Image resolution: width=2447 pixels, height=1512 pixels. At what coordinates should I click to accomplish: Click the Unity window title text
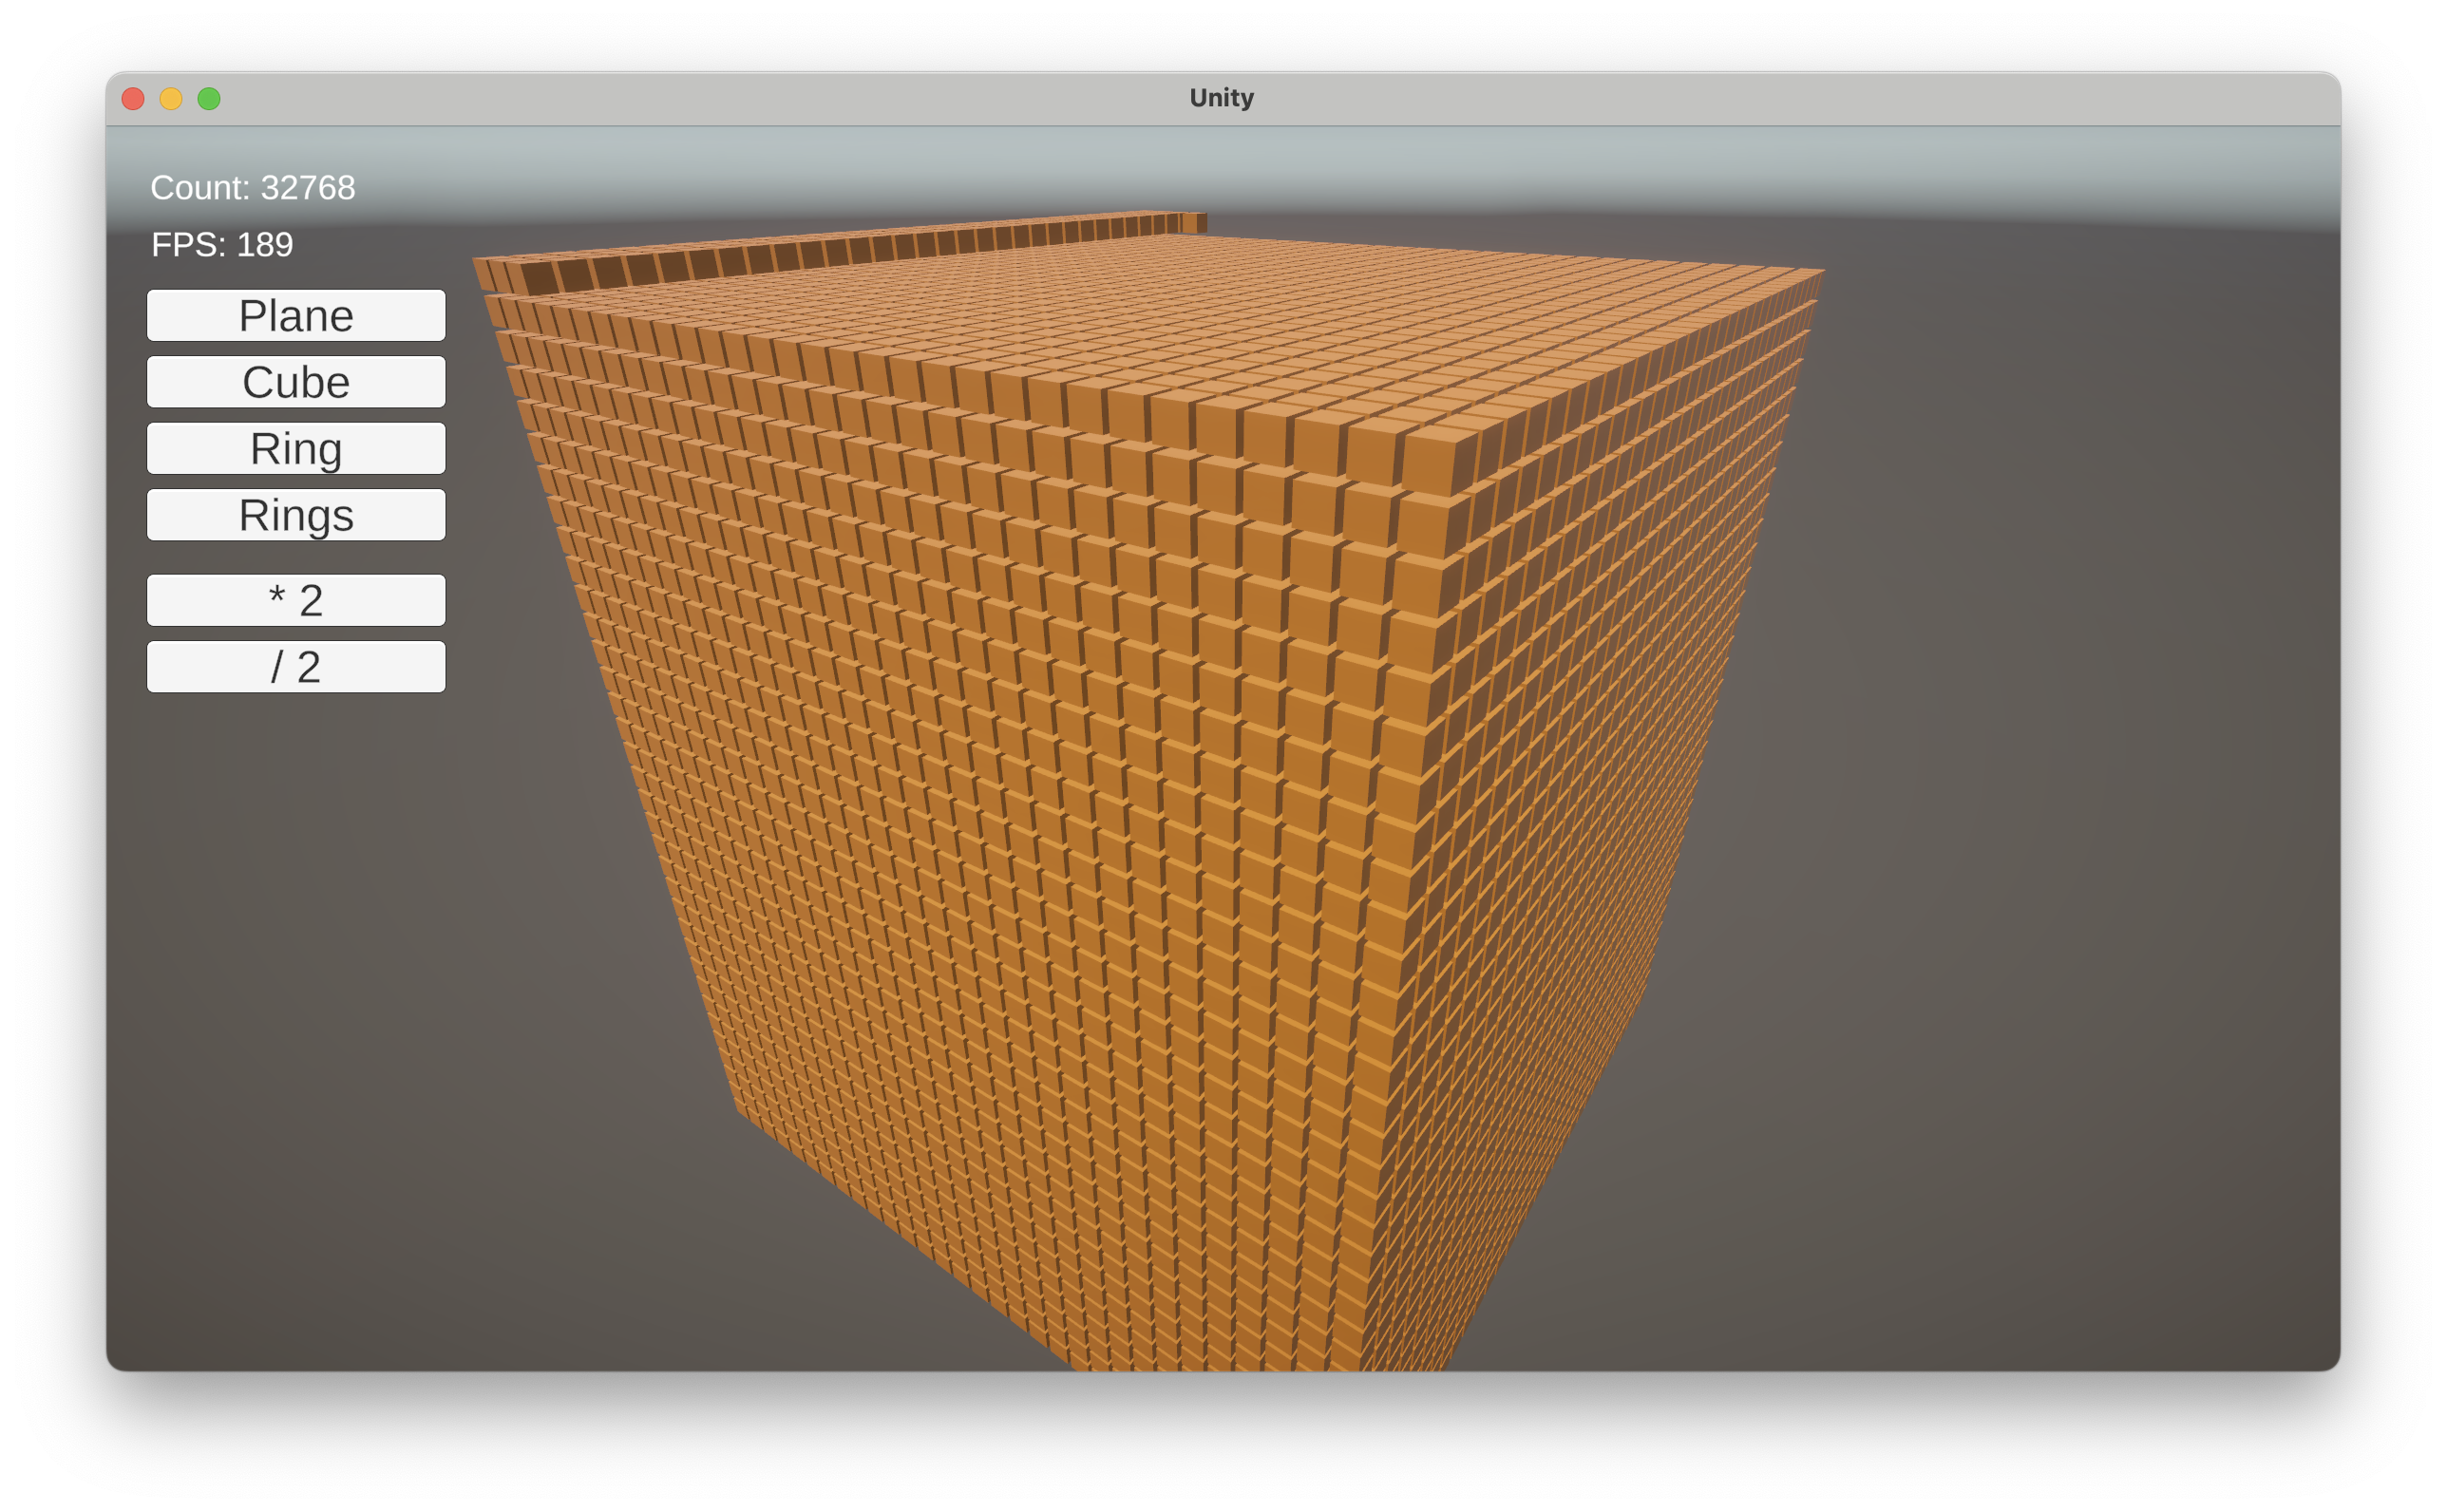1221,98
